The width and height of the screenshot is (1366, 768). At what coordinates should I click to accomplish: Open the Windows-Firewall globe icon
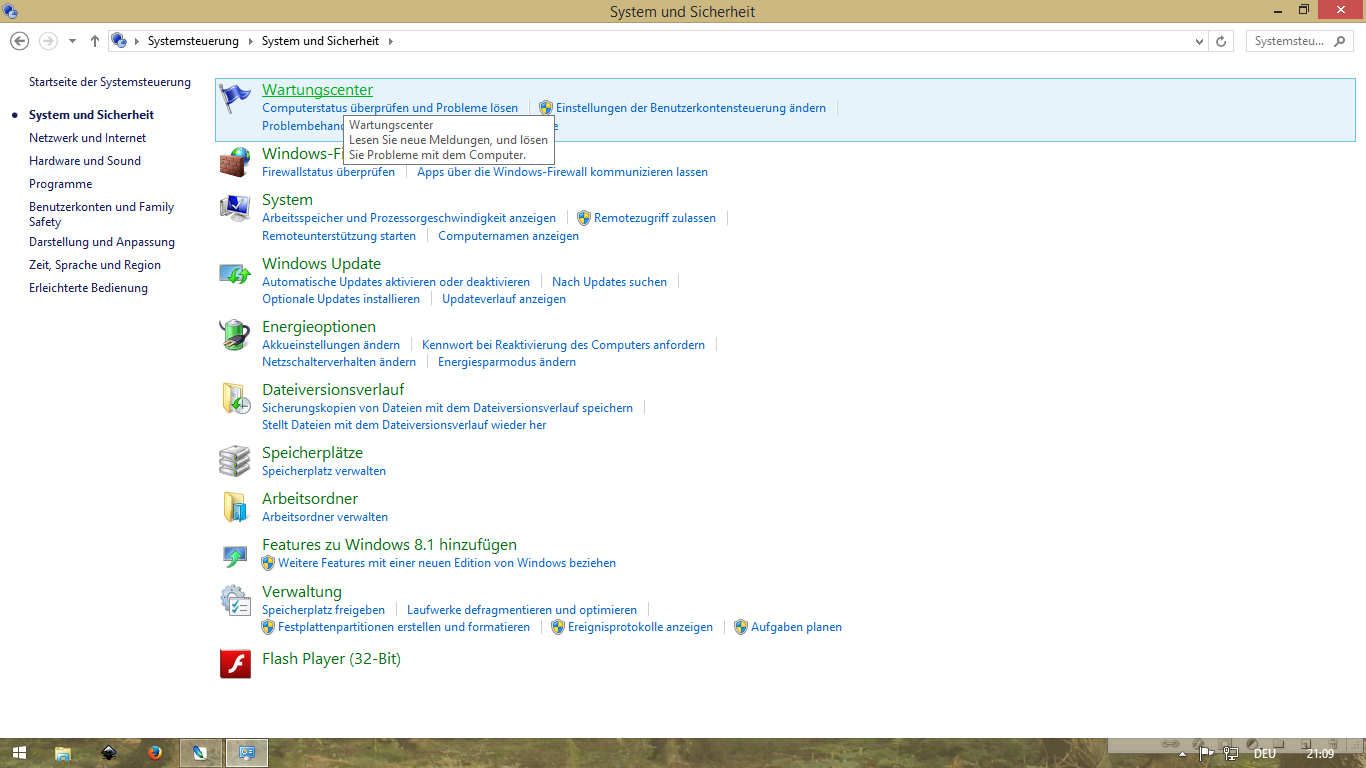tap(235, 162)
